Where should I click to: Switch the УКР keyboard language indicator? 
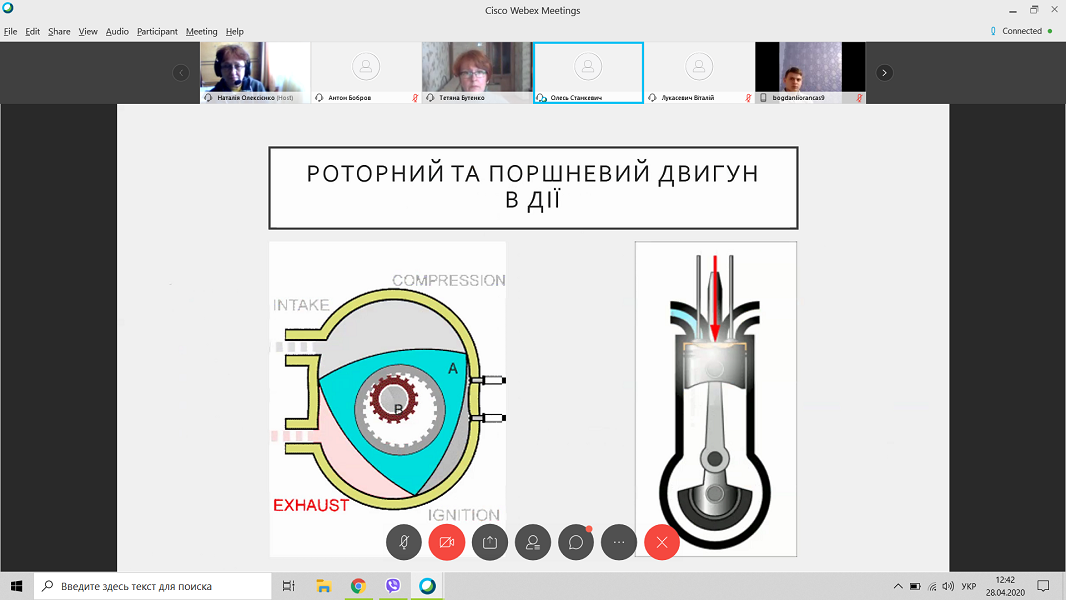click(967, 586)
